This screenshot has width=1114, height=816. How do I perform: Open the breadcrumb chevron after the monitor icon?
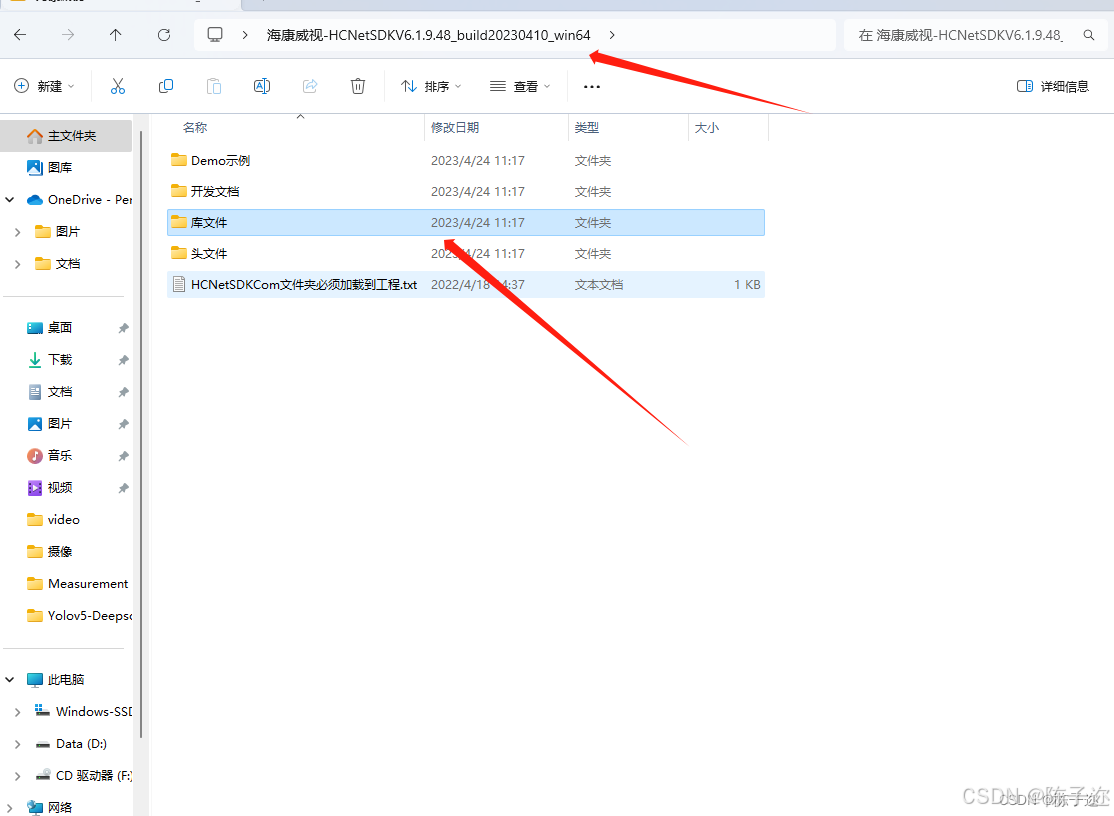(x=244, y=35)
